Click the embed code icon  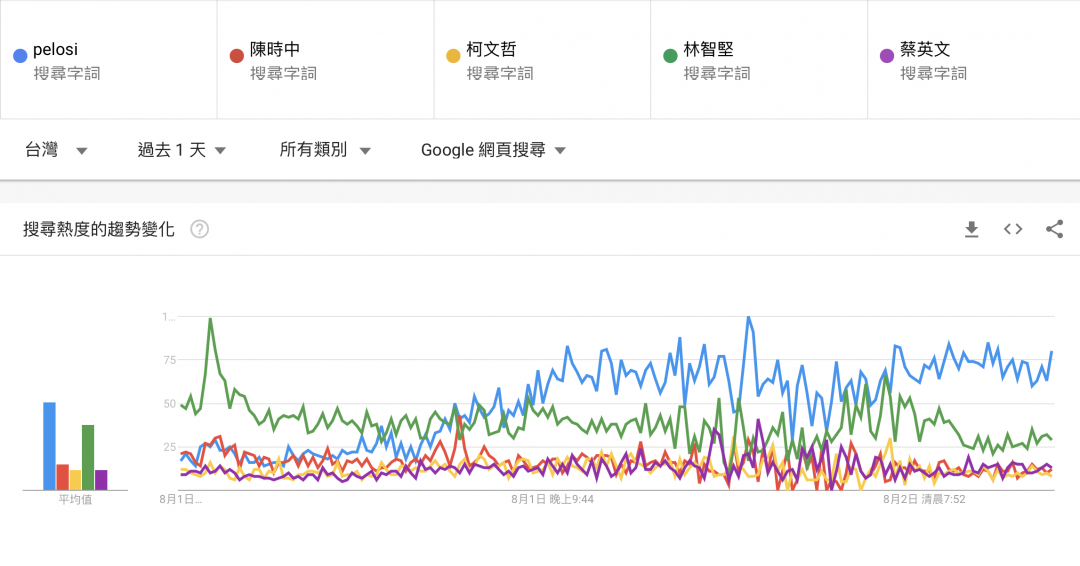coord(1013,229)
